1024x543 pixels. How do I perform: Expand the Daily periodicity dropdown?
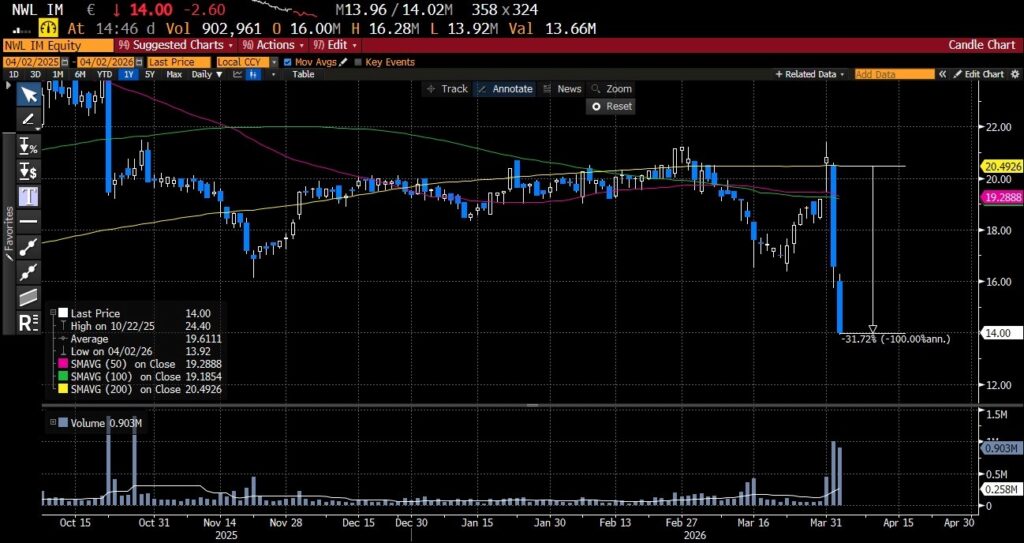point(206,74)
